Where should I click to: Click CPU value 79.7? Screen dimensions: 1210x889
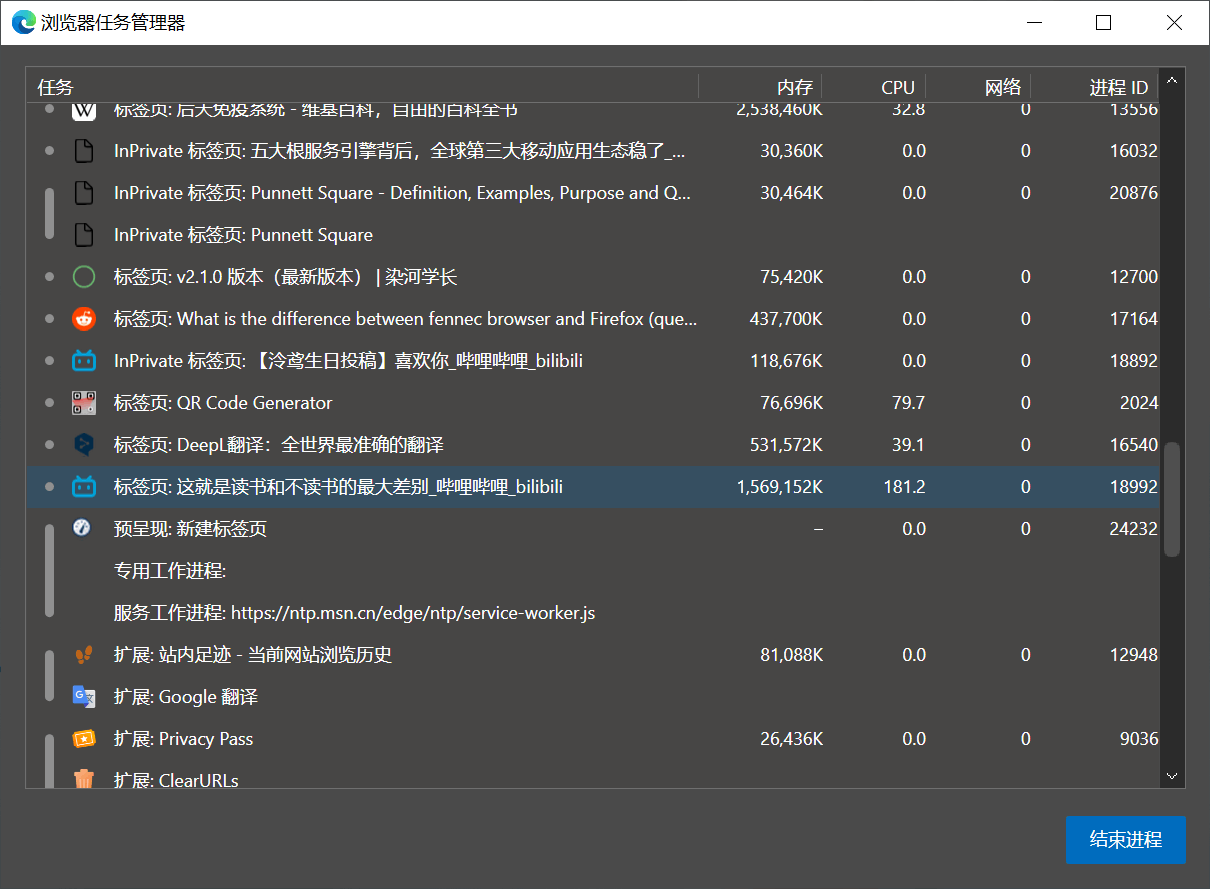click(908, 403)
